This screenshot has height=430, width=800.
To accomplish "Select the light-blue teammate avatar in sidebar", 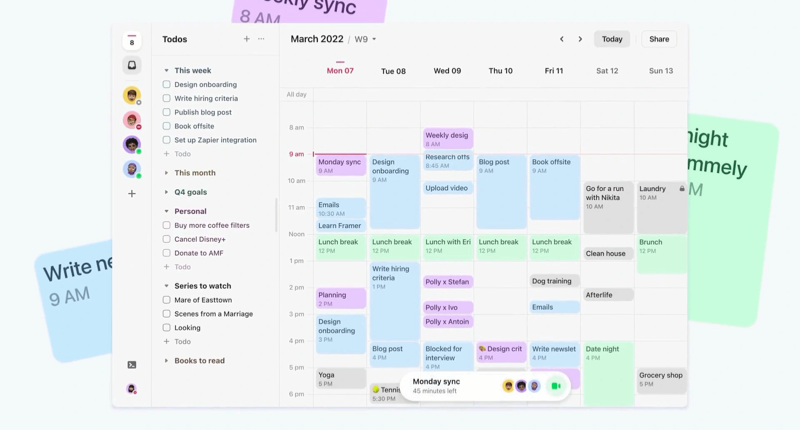I will pos(132,169).
